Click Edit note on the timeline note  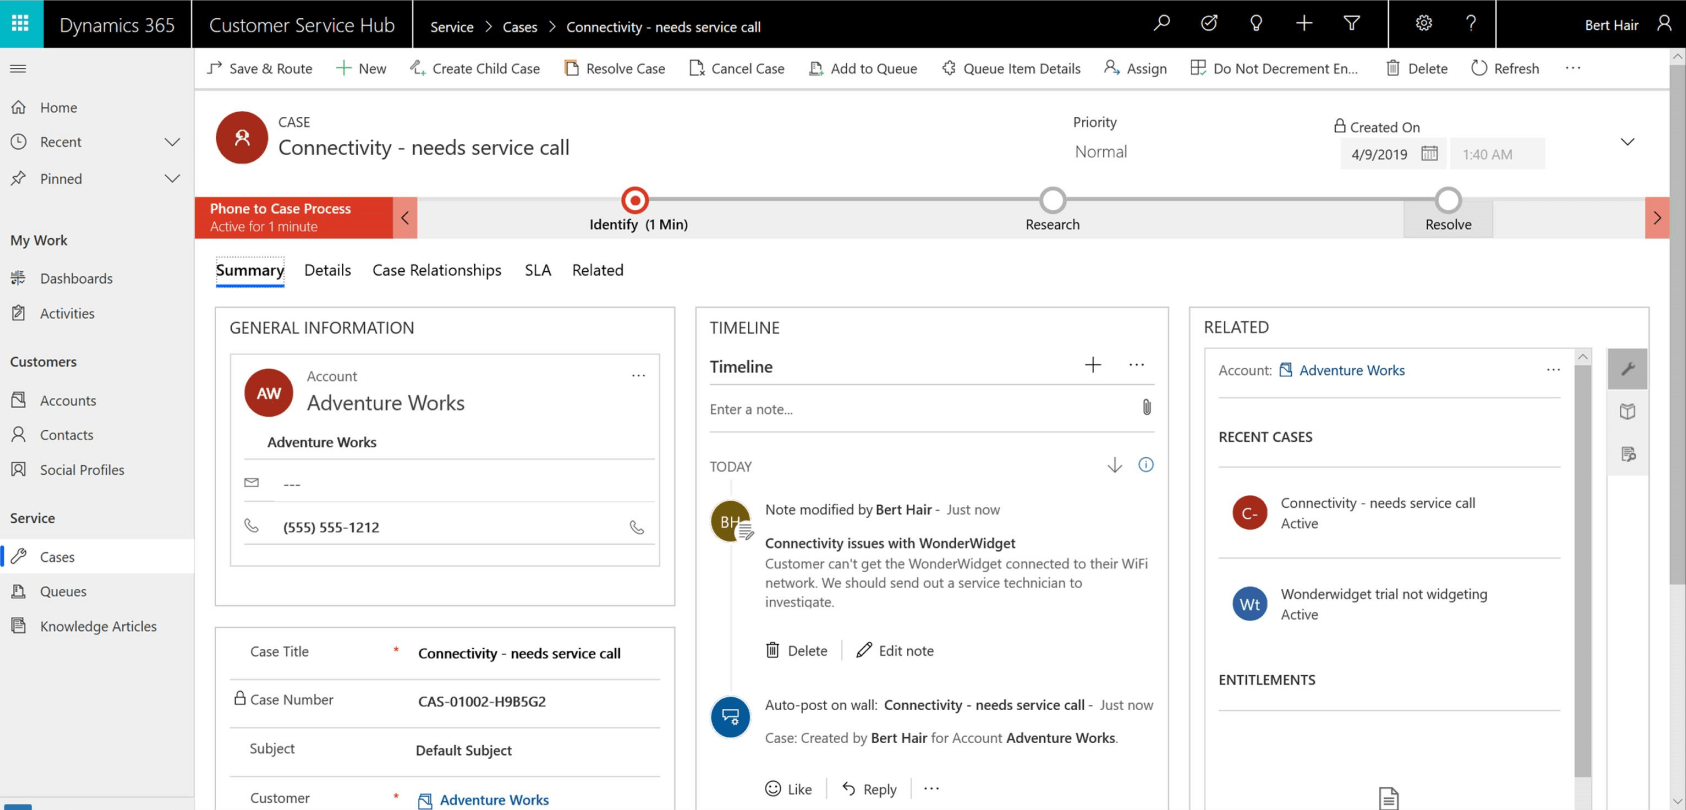coord(895,650)
